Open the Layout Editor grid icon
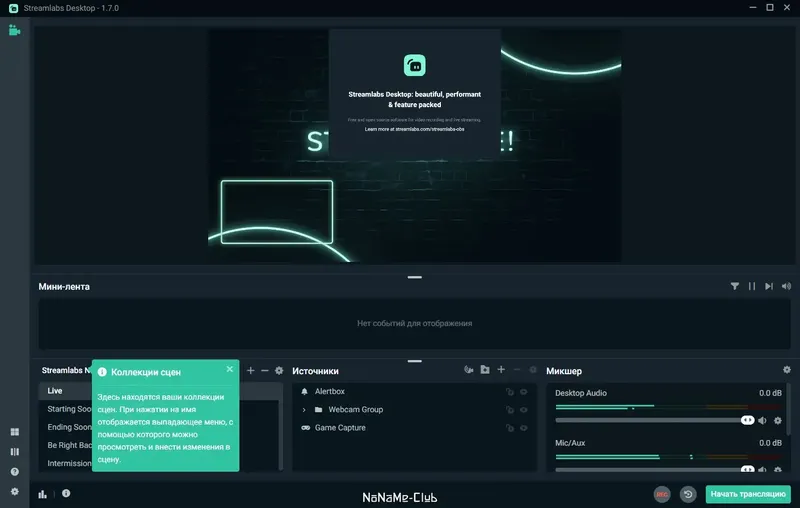Image resolution: width=800 pixels, height=508 pixels. (15, 432)
